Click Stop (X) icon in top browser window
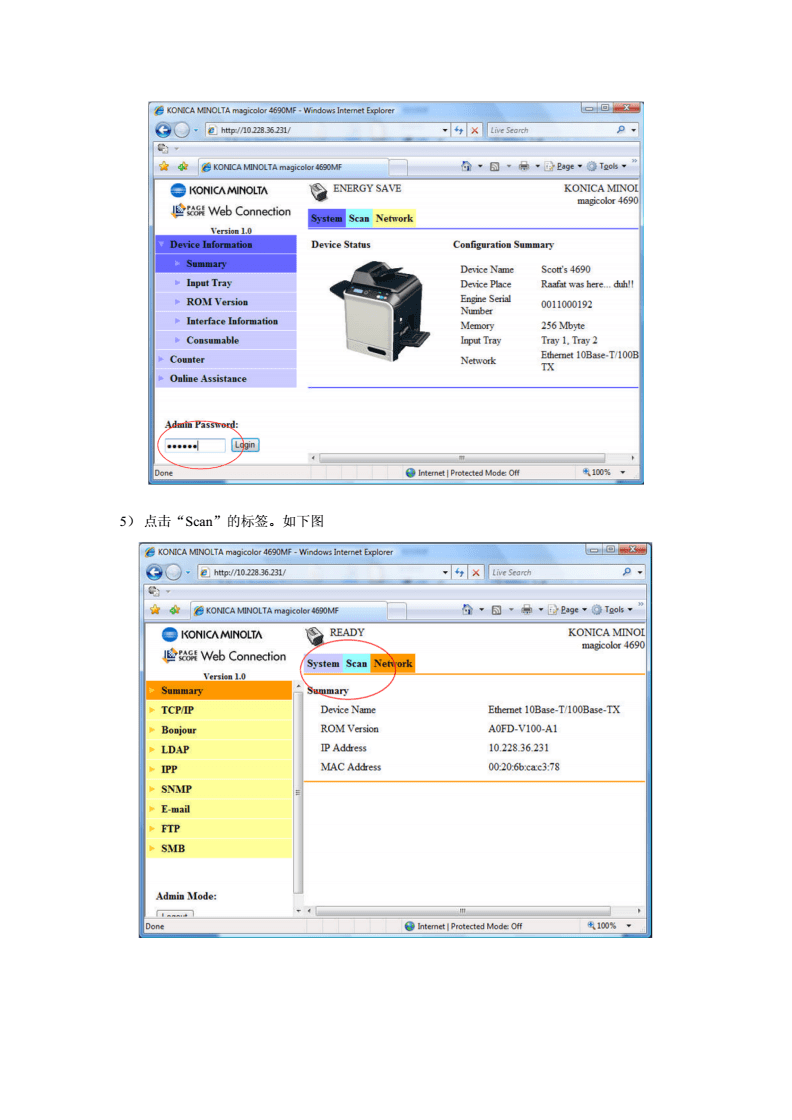 click(475, 130)
